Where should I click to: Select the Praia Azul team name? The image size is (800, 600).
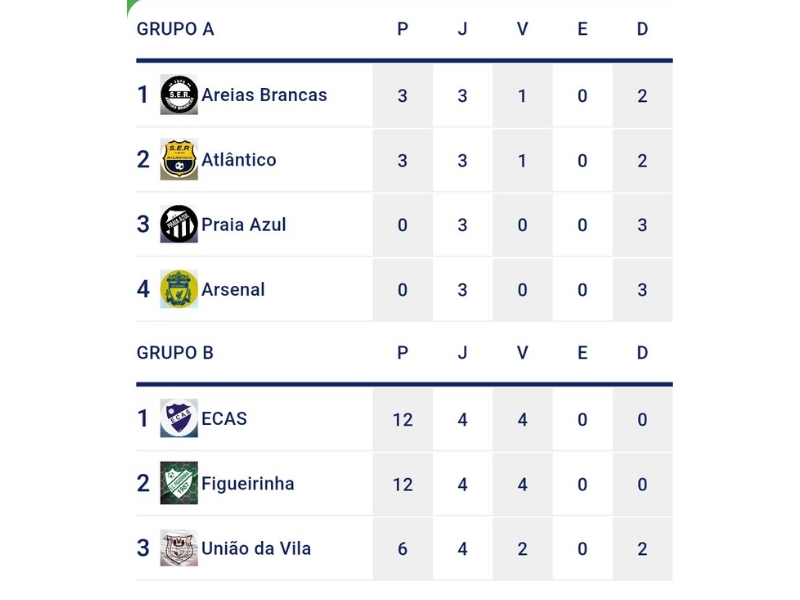coord(243,224)
